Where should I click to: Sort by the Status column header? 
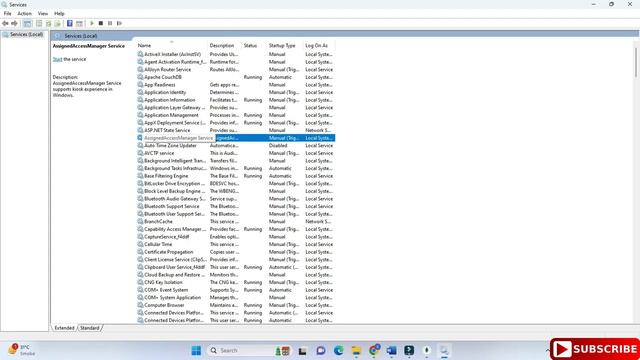254,45
